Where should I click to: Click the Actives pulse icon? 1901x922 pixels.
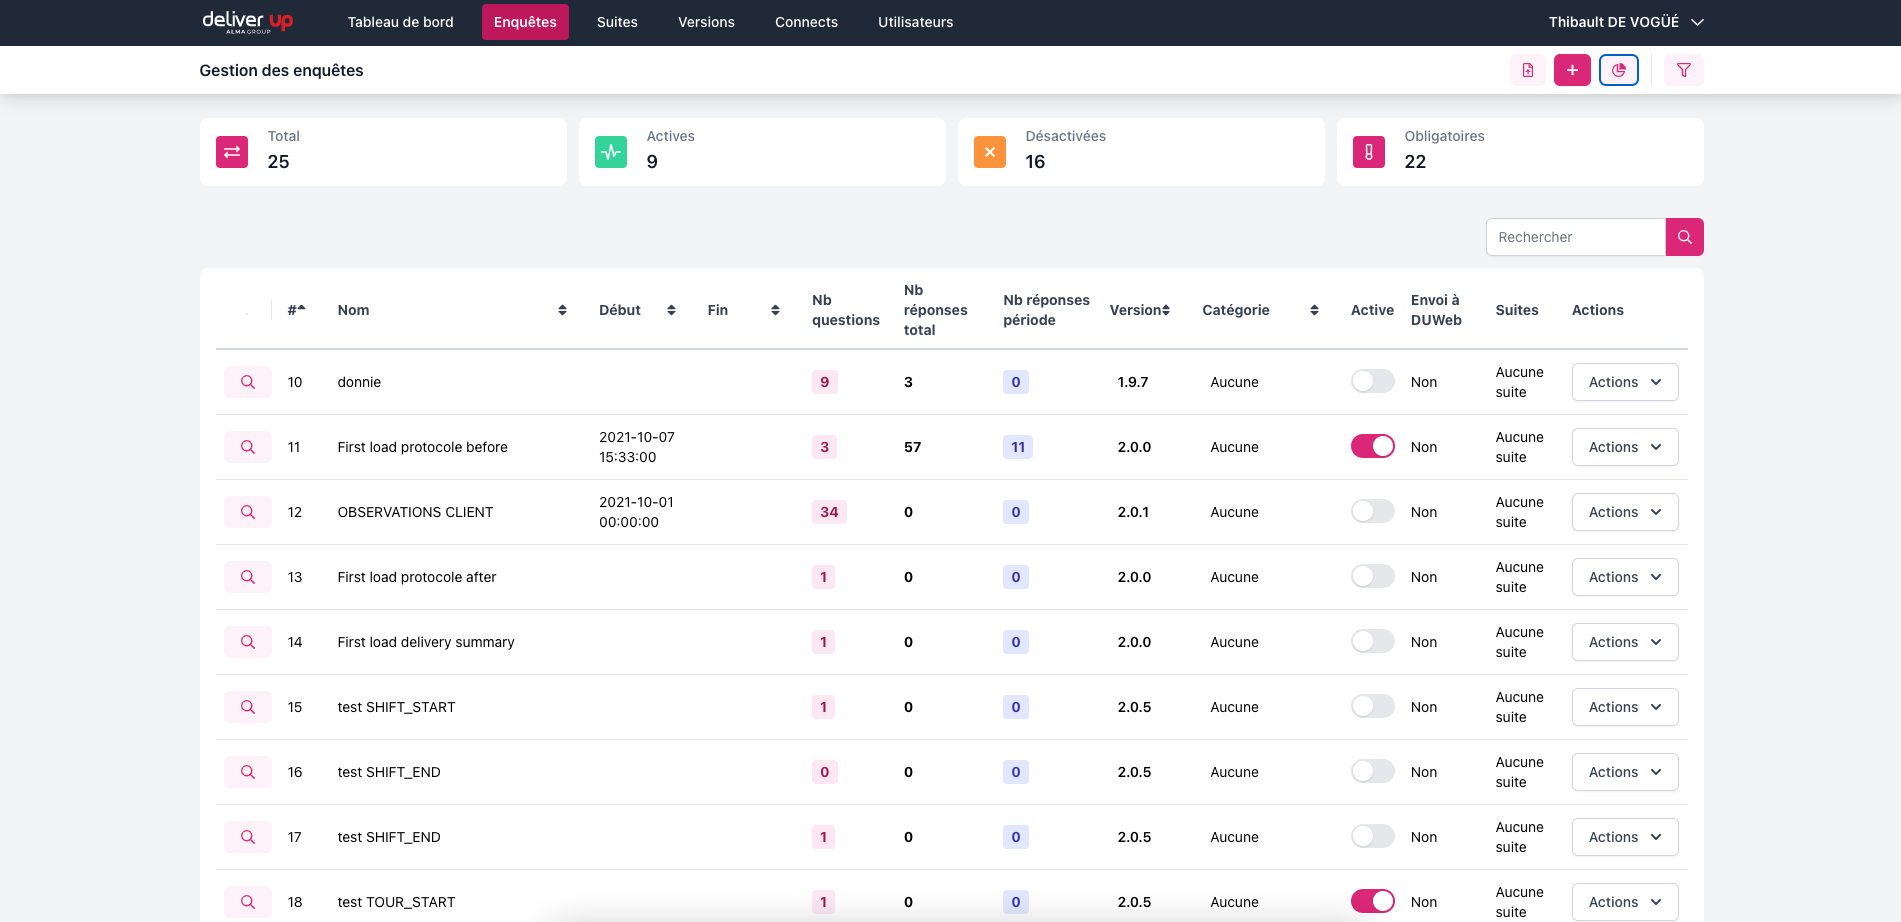[611, 152]
